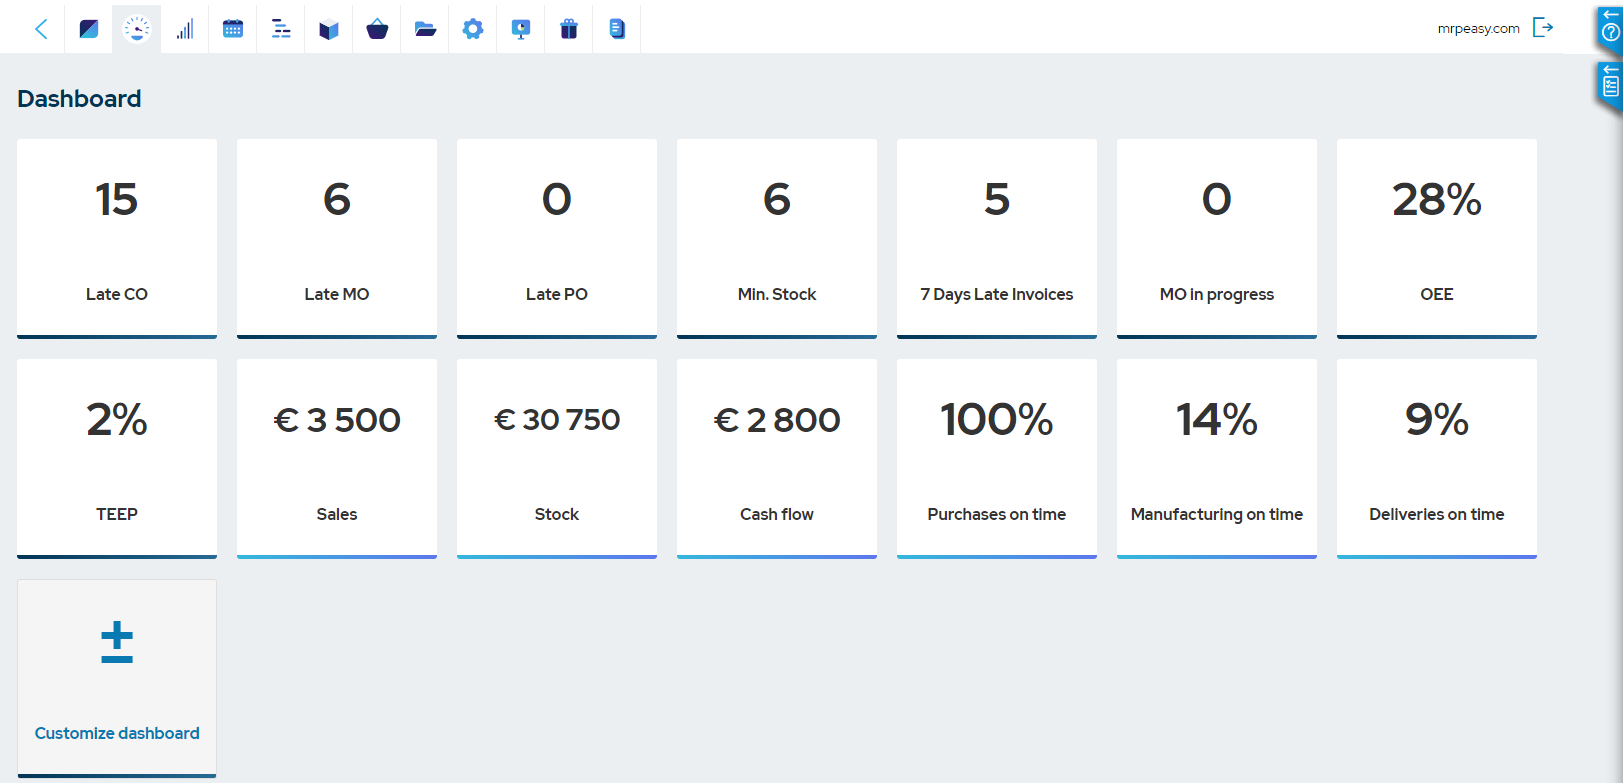1623x783 pixels.
Task: Expand the checklist side panel tab
Action: [1610, 83]
